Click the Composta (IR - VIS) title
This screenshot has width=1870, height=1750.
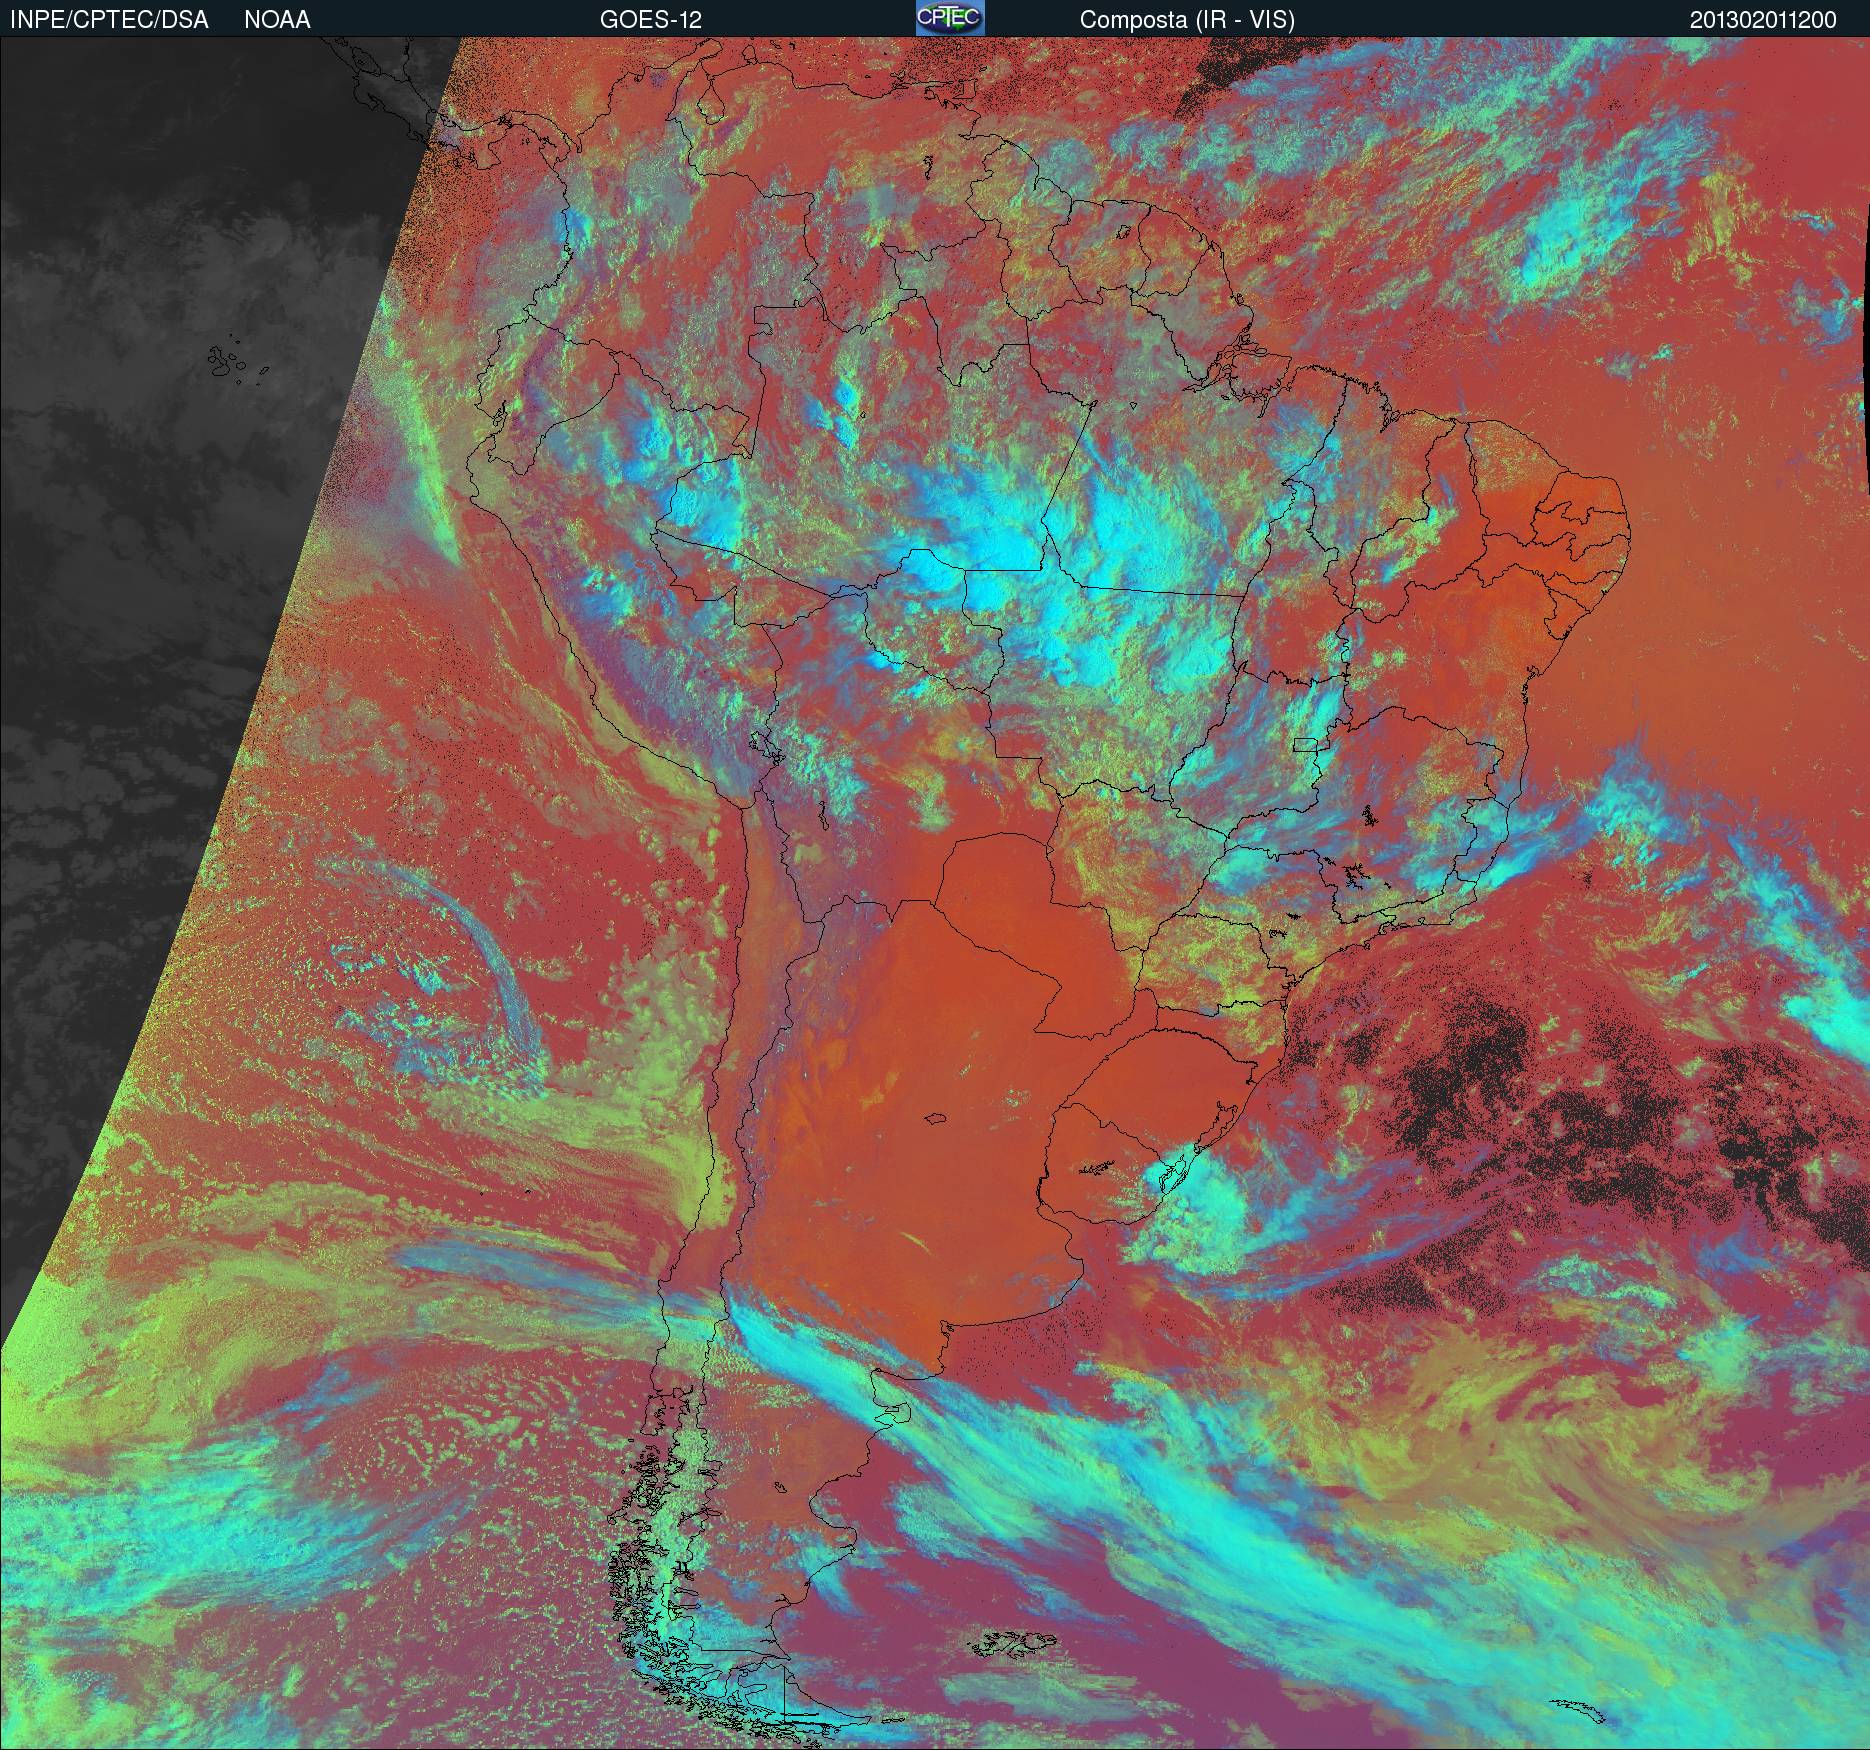click(x=1187, y=20)
